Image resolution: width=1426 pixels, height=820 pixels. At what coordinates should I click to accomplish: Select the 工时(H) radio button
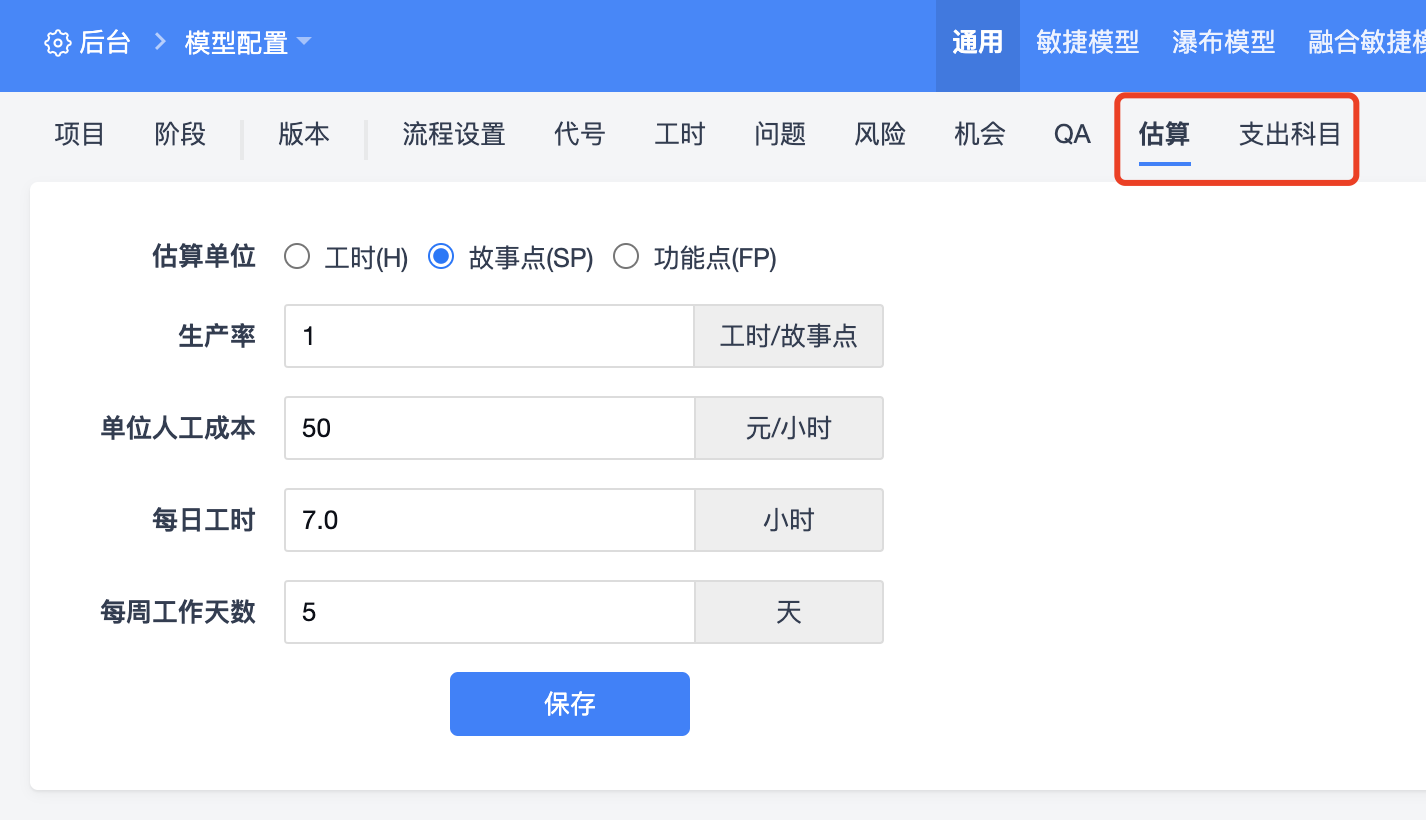pyautogui.click(x=297, y=258)
